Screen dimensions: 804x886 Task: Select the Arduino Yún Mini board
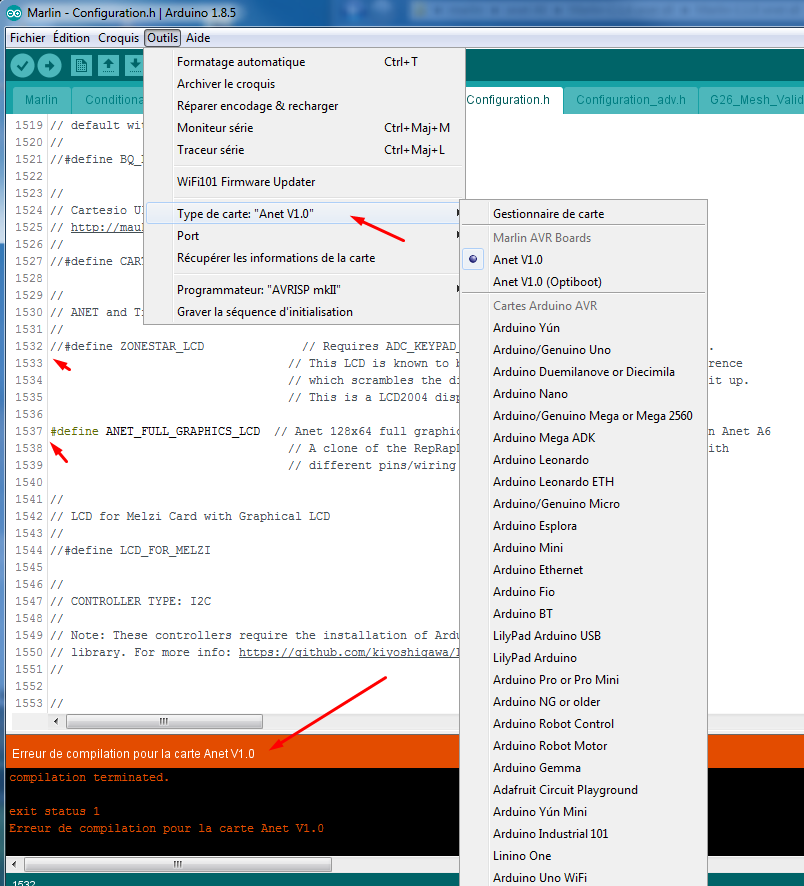[x=584, y=813]
